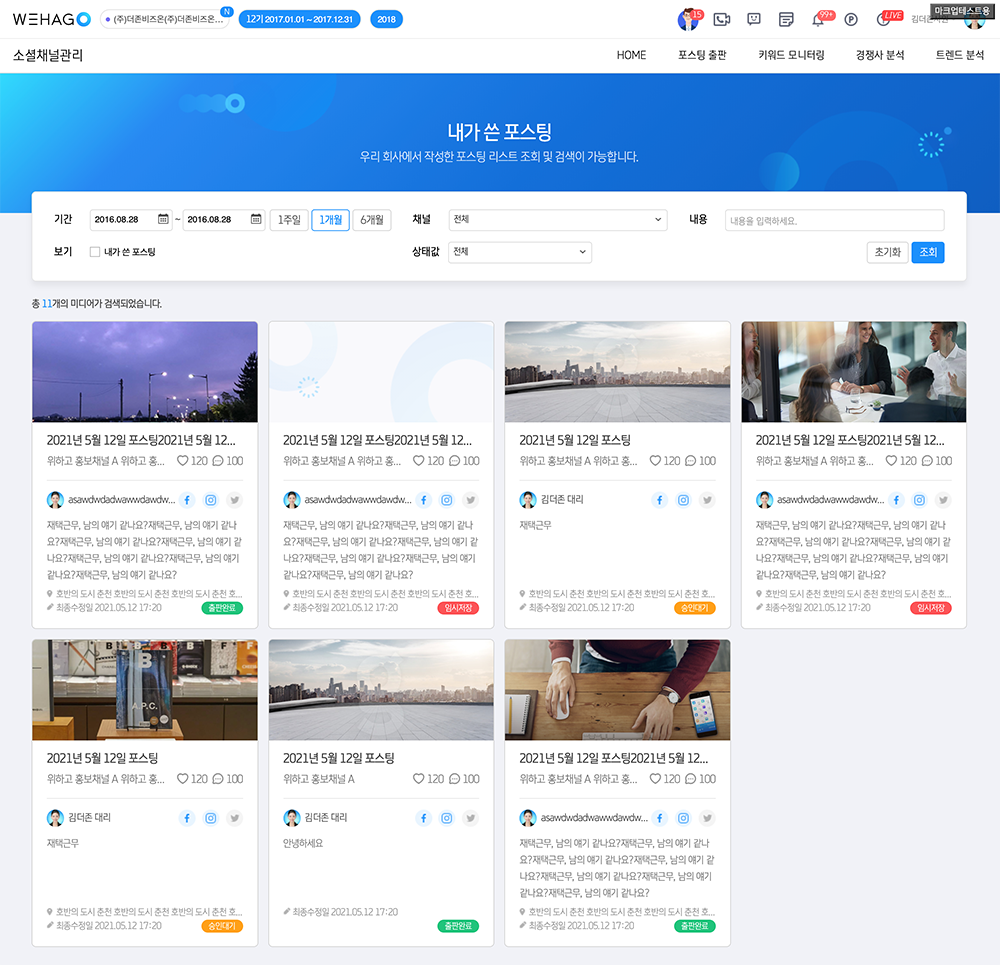Open the company selector dropdown in header
Screen dimensions: 1000x965
(x=165, y=19)
